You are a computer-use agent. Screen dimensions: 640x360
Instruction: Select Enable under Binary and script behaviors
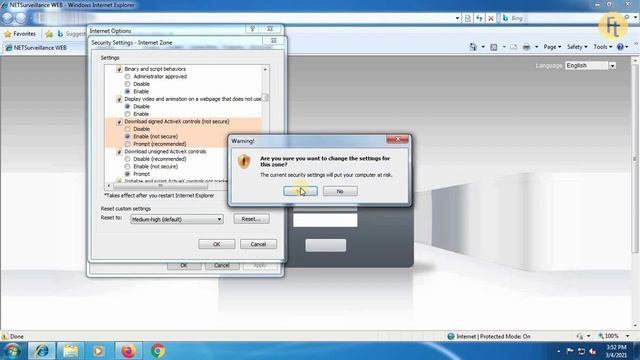pyautogui.click(x=127, y=91)
